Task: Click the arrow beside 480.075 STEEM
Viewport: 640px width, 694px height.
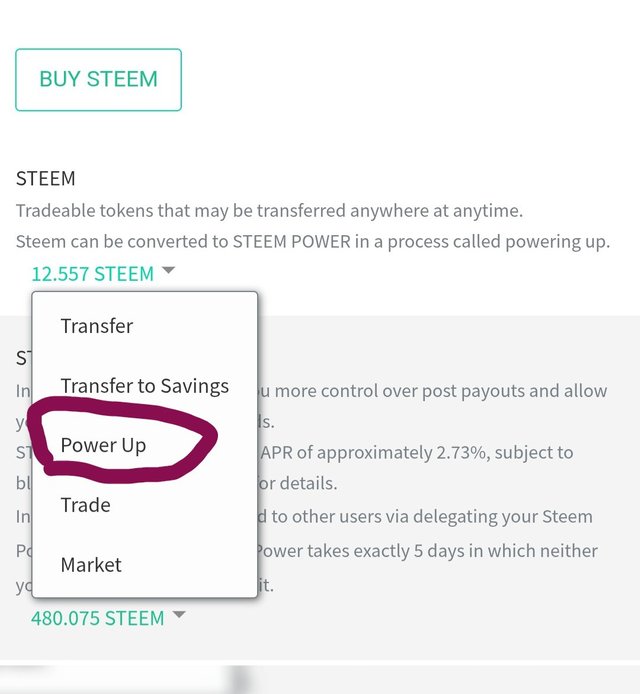Action: pos(179,614)
